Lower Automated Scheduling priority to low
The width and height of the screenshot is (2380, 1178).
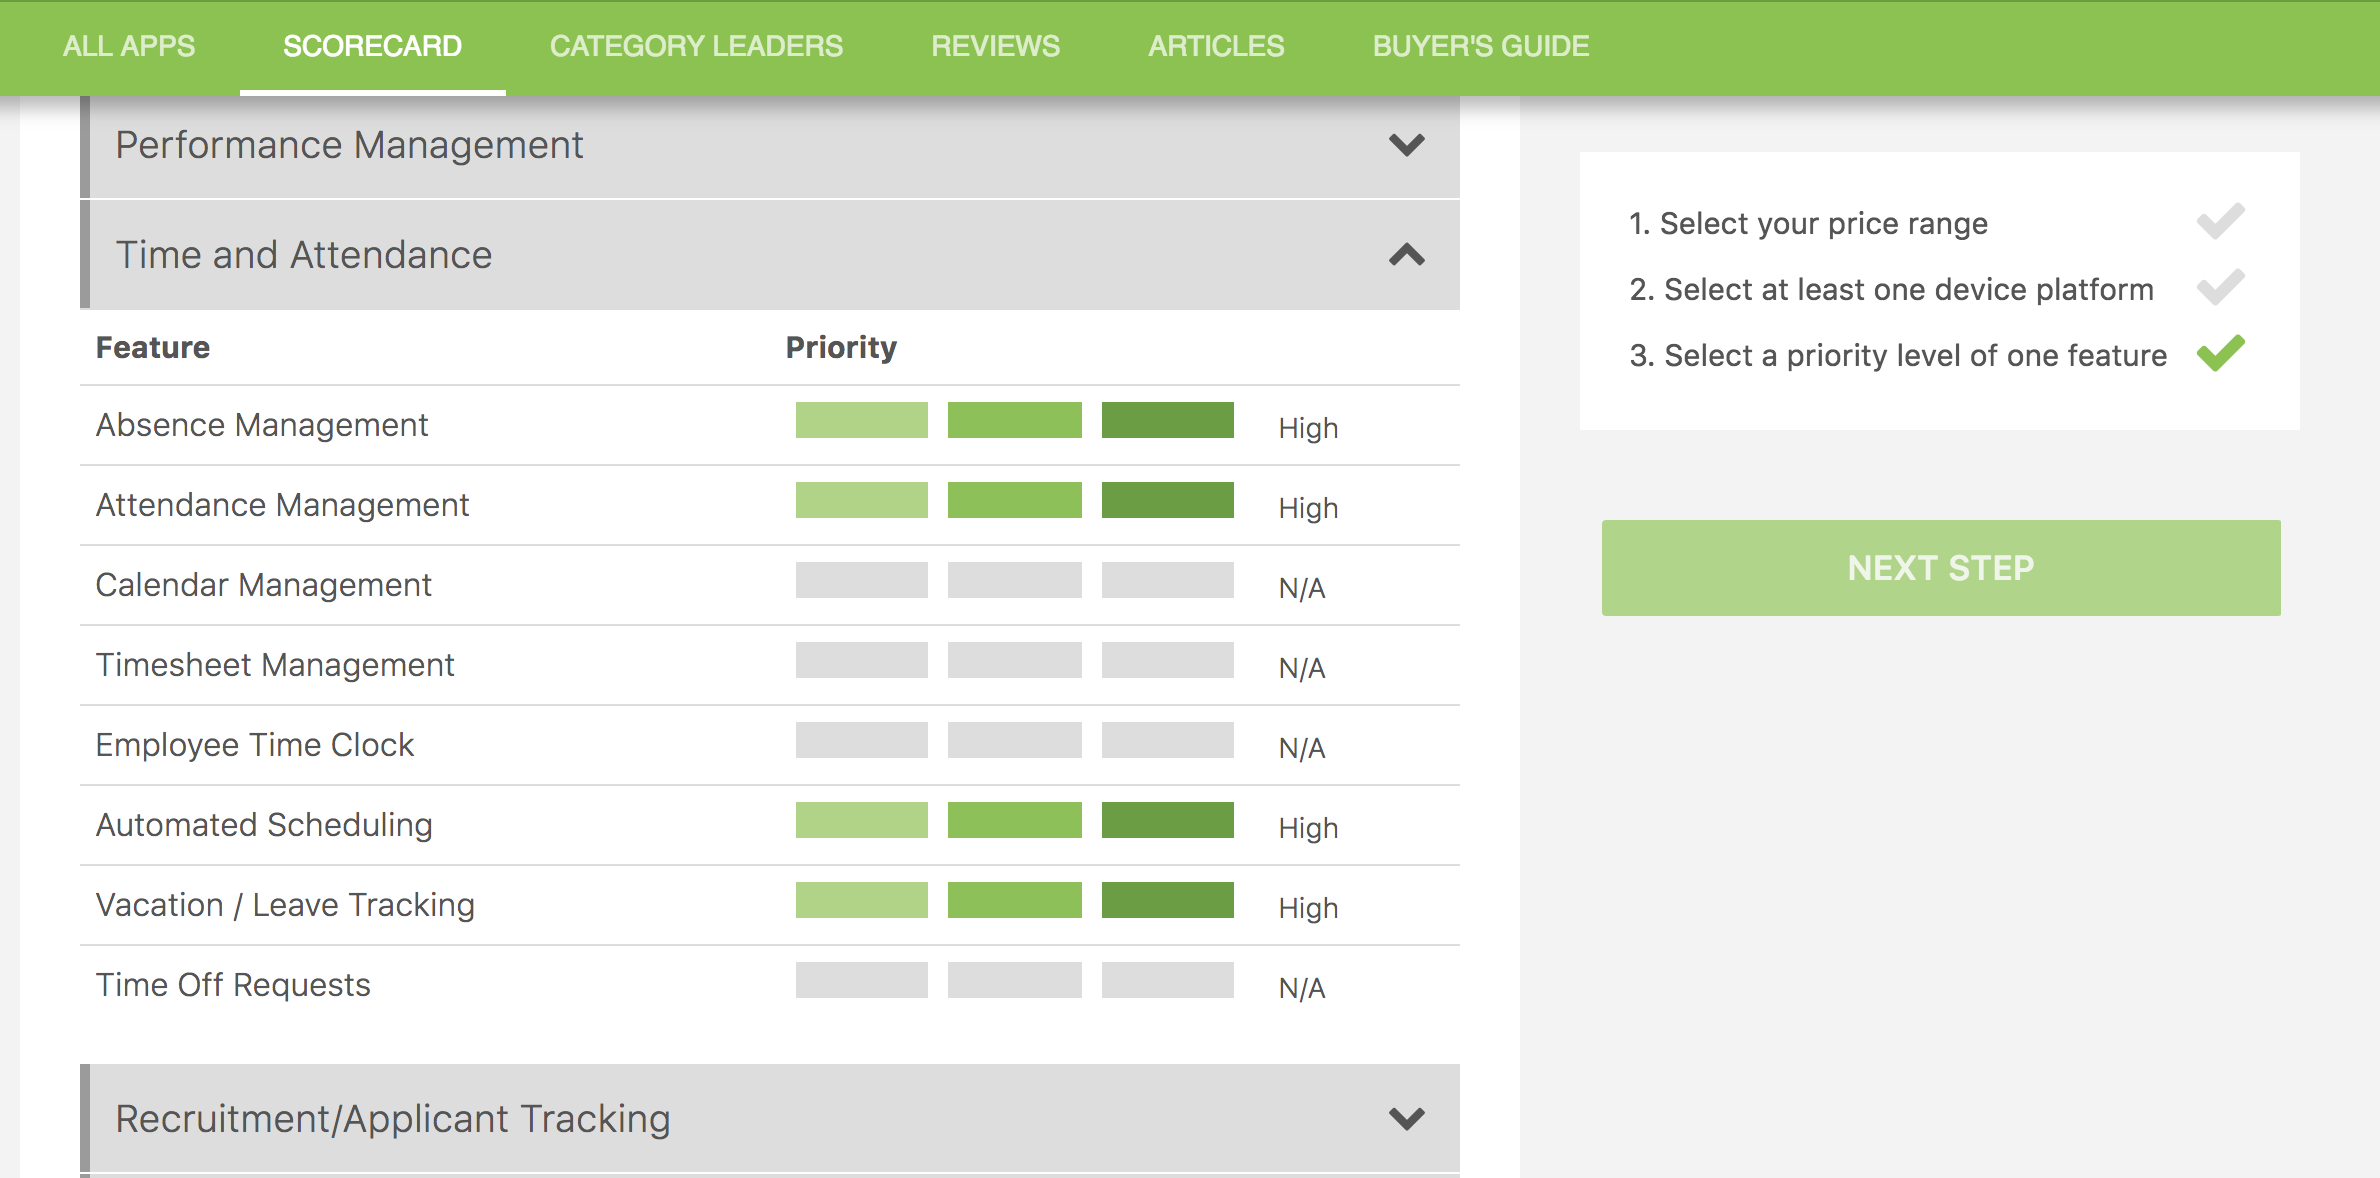coord(861,820)
